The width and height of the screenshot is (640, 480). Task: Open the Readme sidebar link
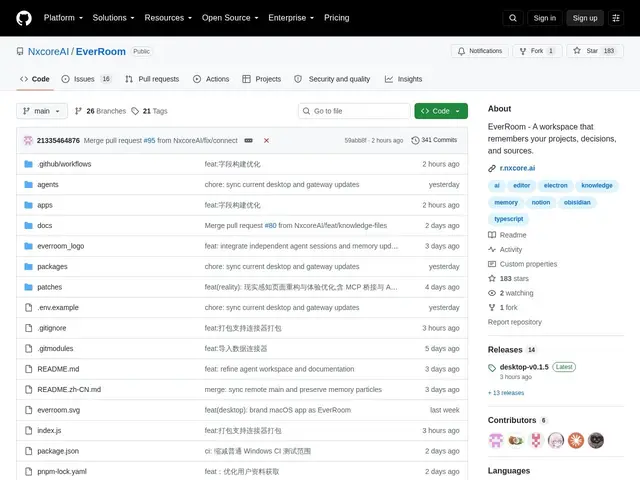coord(507,235)
